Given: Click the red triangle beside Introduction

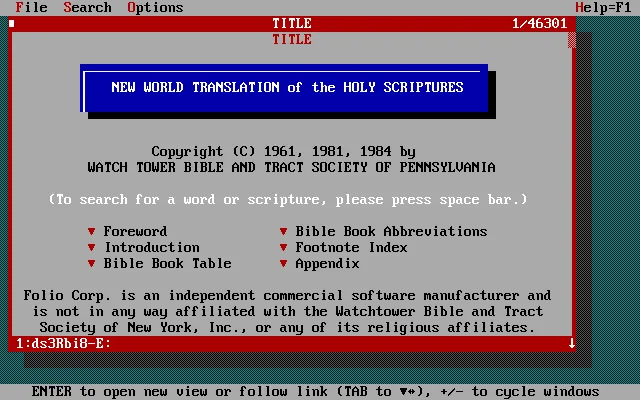Looking at the screenshot, I should (x=91, y=247).
